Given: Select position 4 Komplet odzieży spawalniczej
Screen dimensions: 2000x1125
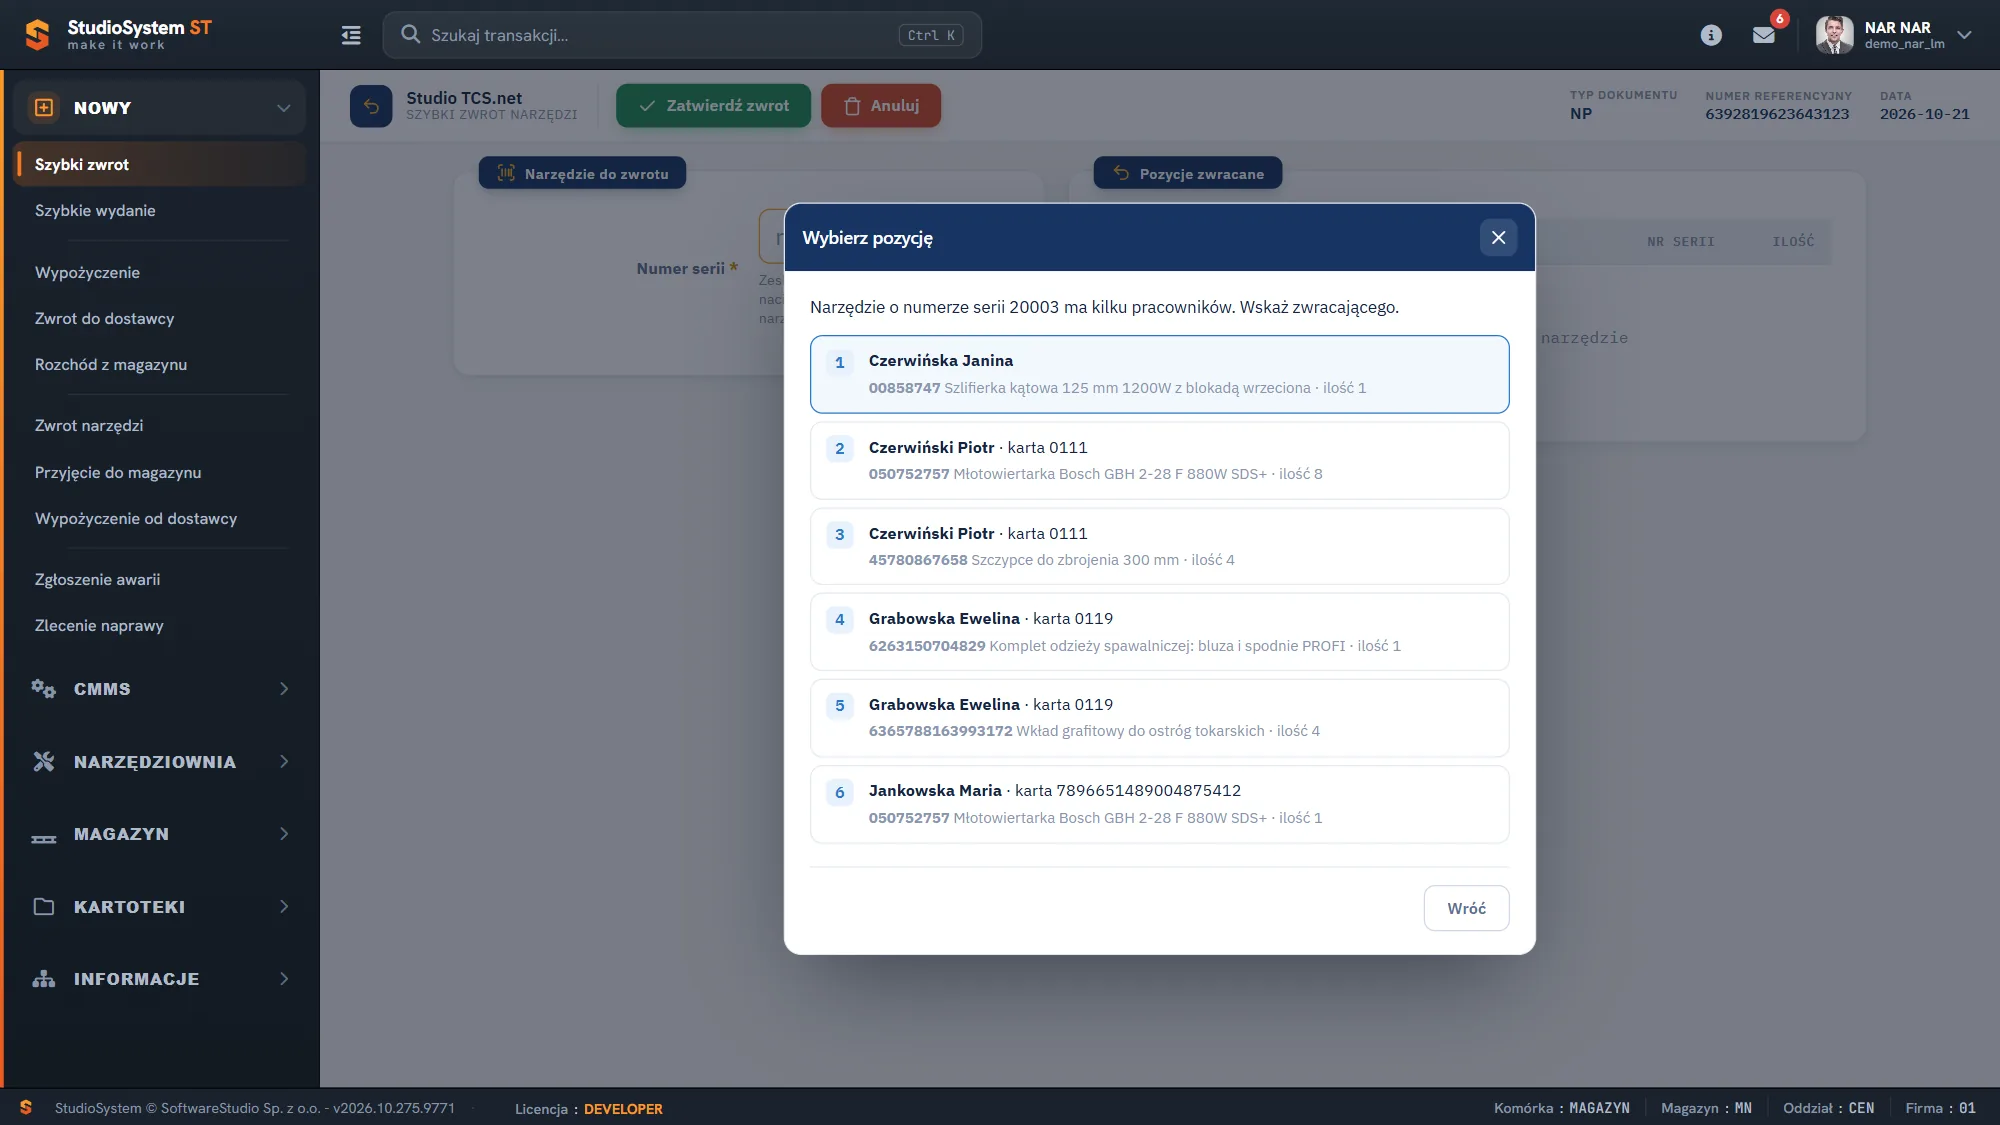Looking at the screenshot, I should point(1159,632).
